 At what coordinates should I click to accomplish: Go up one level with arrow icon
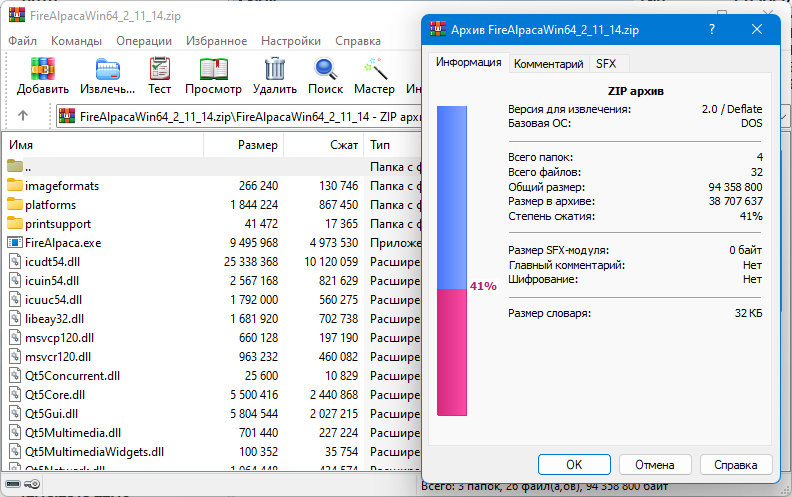tap(23, 116)
